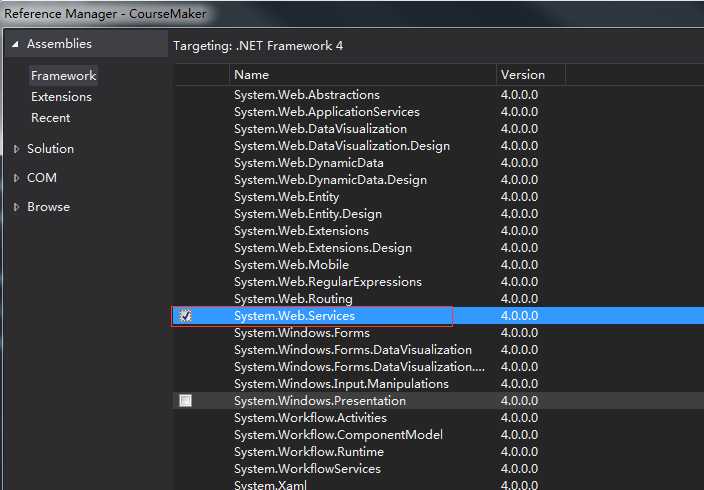704x490 pixels.
Task: Expand the Browse section arrow
Action: point(16,207)
